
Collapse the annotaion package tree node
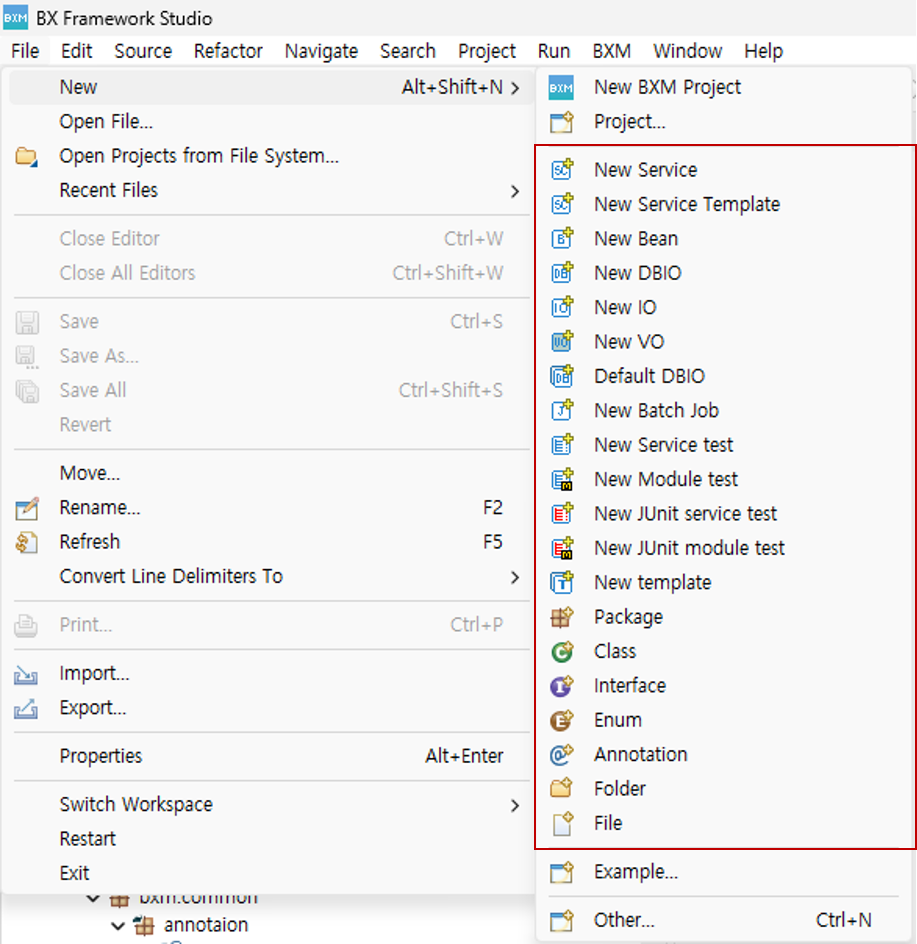(119, 926)
